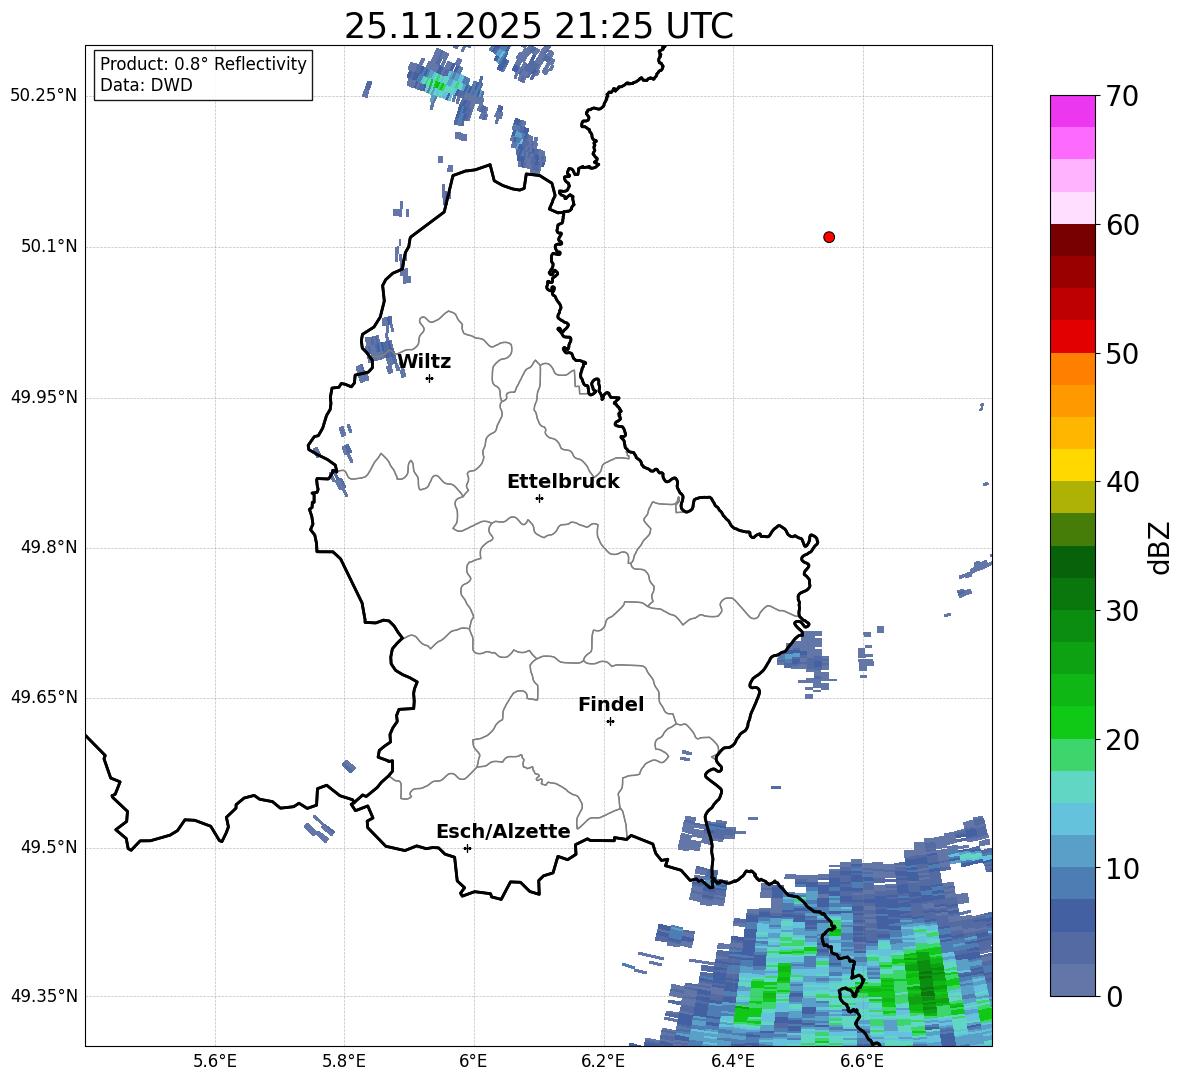The image size is (1184, 1081).
Task: Click the 49.65°N latitude label
Action: click(44, 697)
